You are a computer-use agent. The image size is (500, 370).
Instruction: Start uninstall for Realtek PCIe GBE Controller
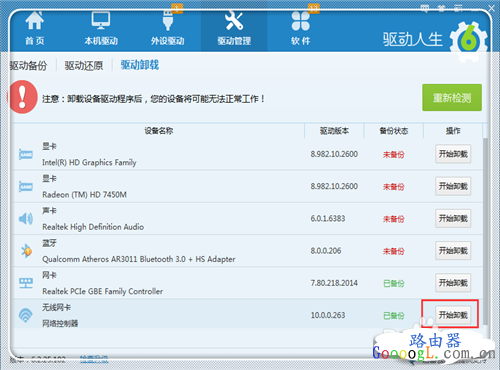tap(453, 283)
